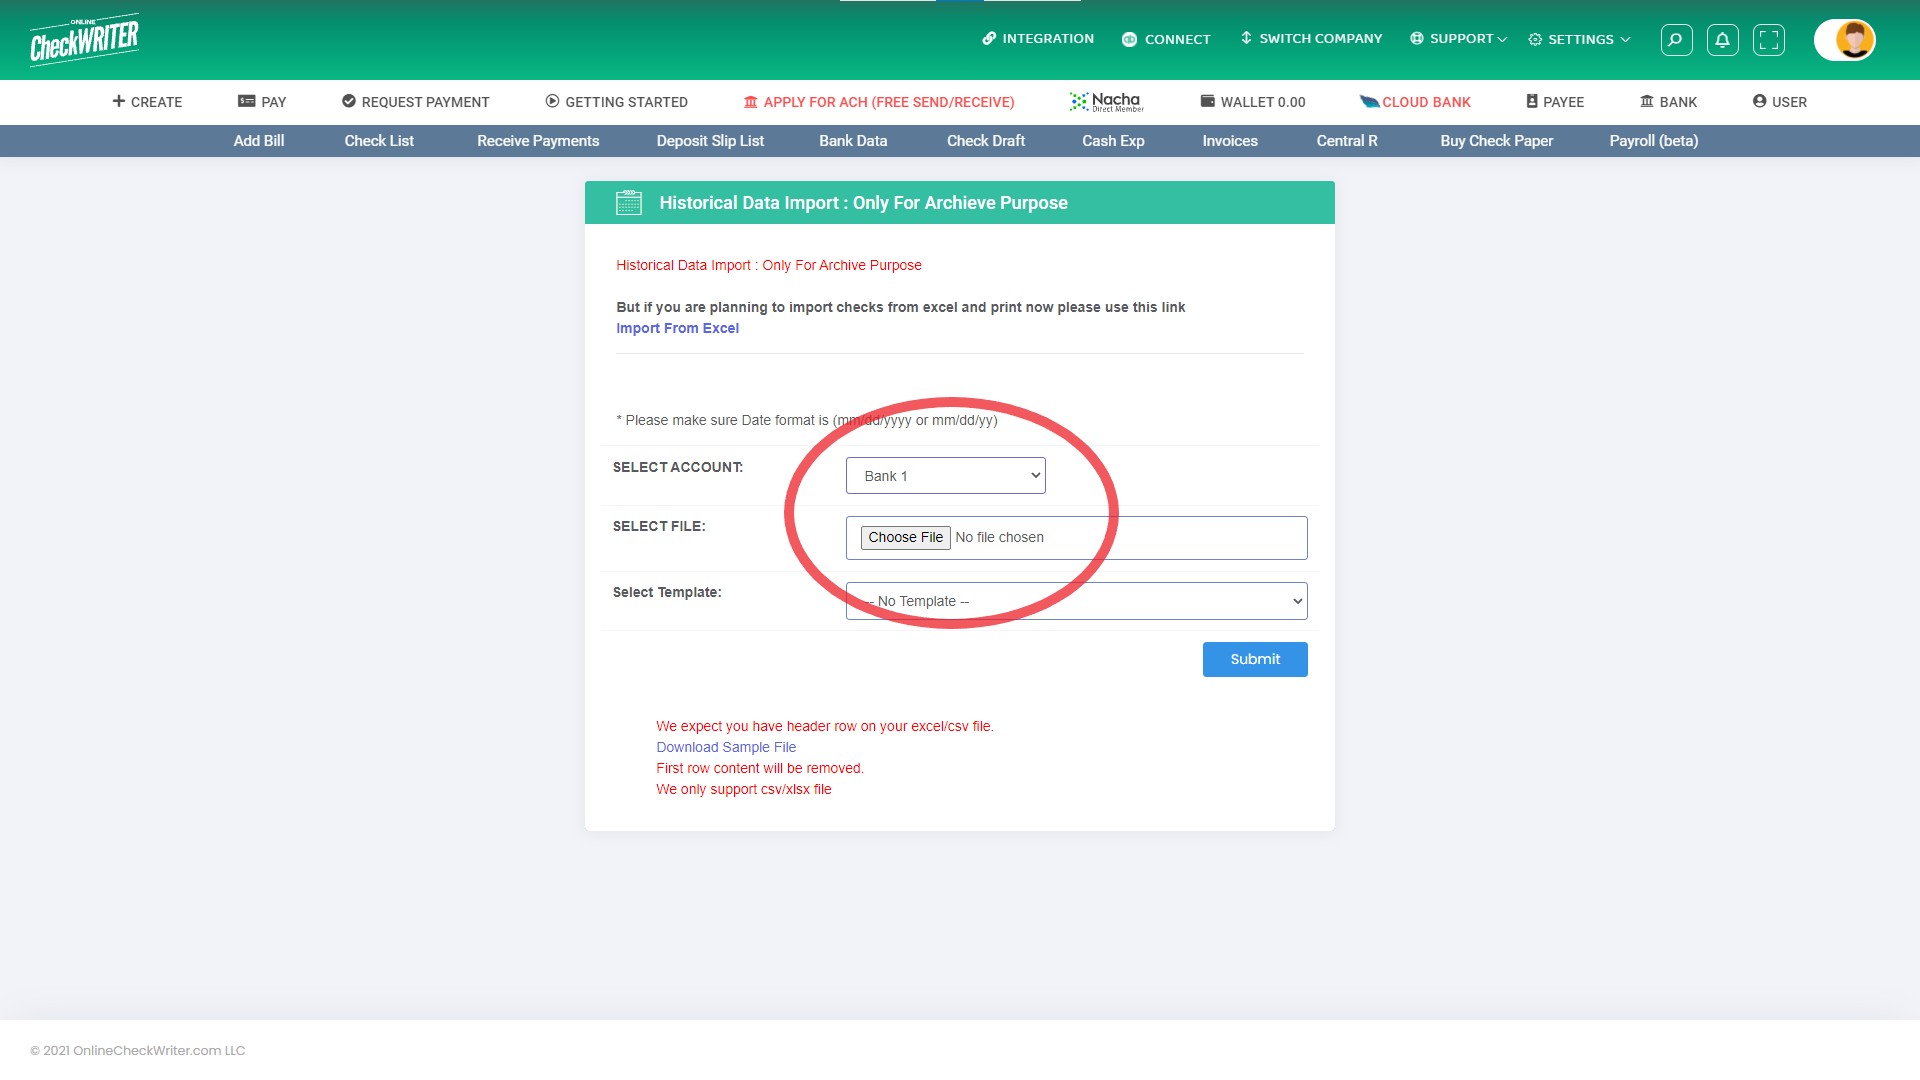1920x1080 pixels.
Task: Click the Select File input box
Action: pyautogui.click(x=1077, y=538)
